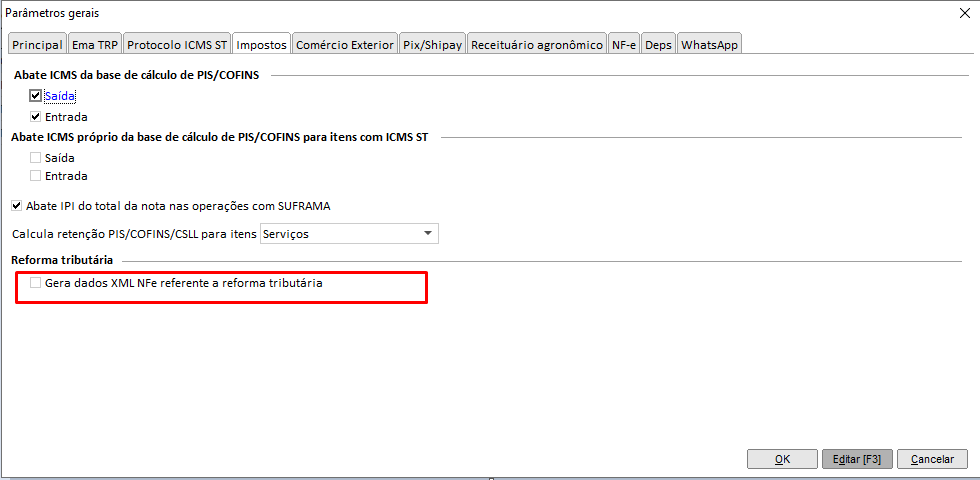Switch to the WhatsApp tab
980x480 pixels.
click(709, 45)
